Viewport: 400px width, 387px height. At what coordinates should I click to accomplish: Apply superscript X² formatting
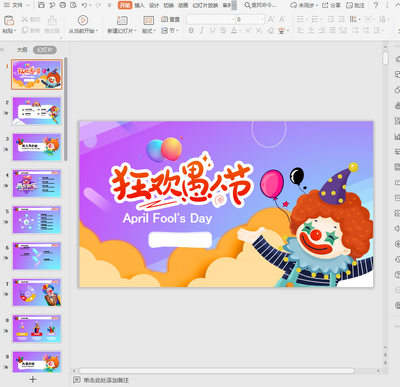click(x=248, y=31)
